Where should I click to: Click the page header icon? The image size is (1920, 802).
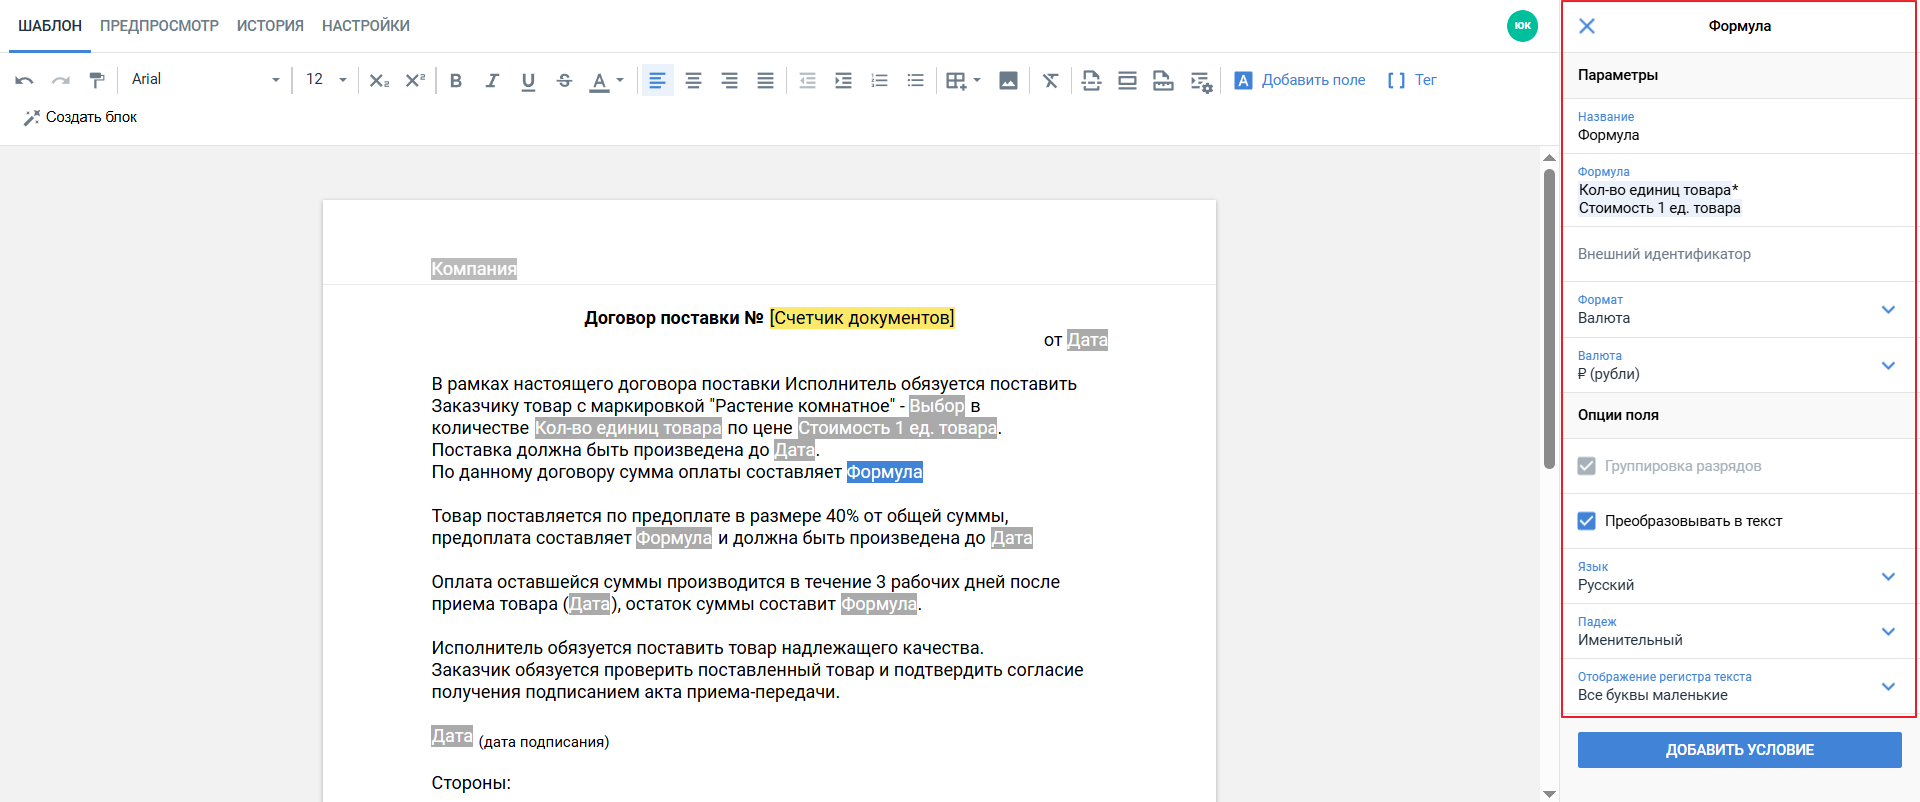(x=1127, y=80)
